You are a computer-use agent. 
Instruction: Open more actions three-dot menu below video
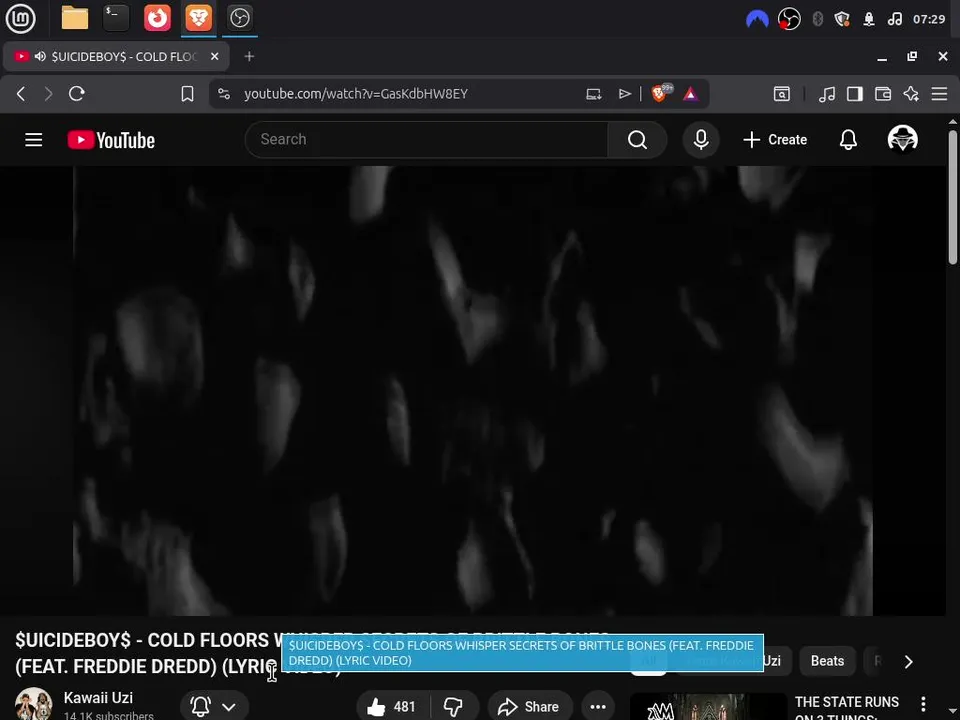[598, 707]
